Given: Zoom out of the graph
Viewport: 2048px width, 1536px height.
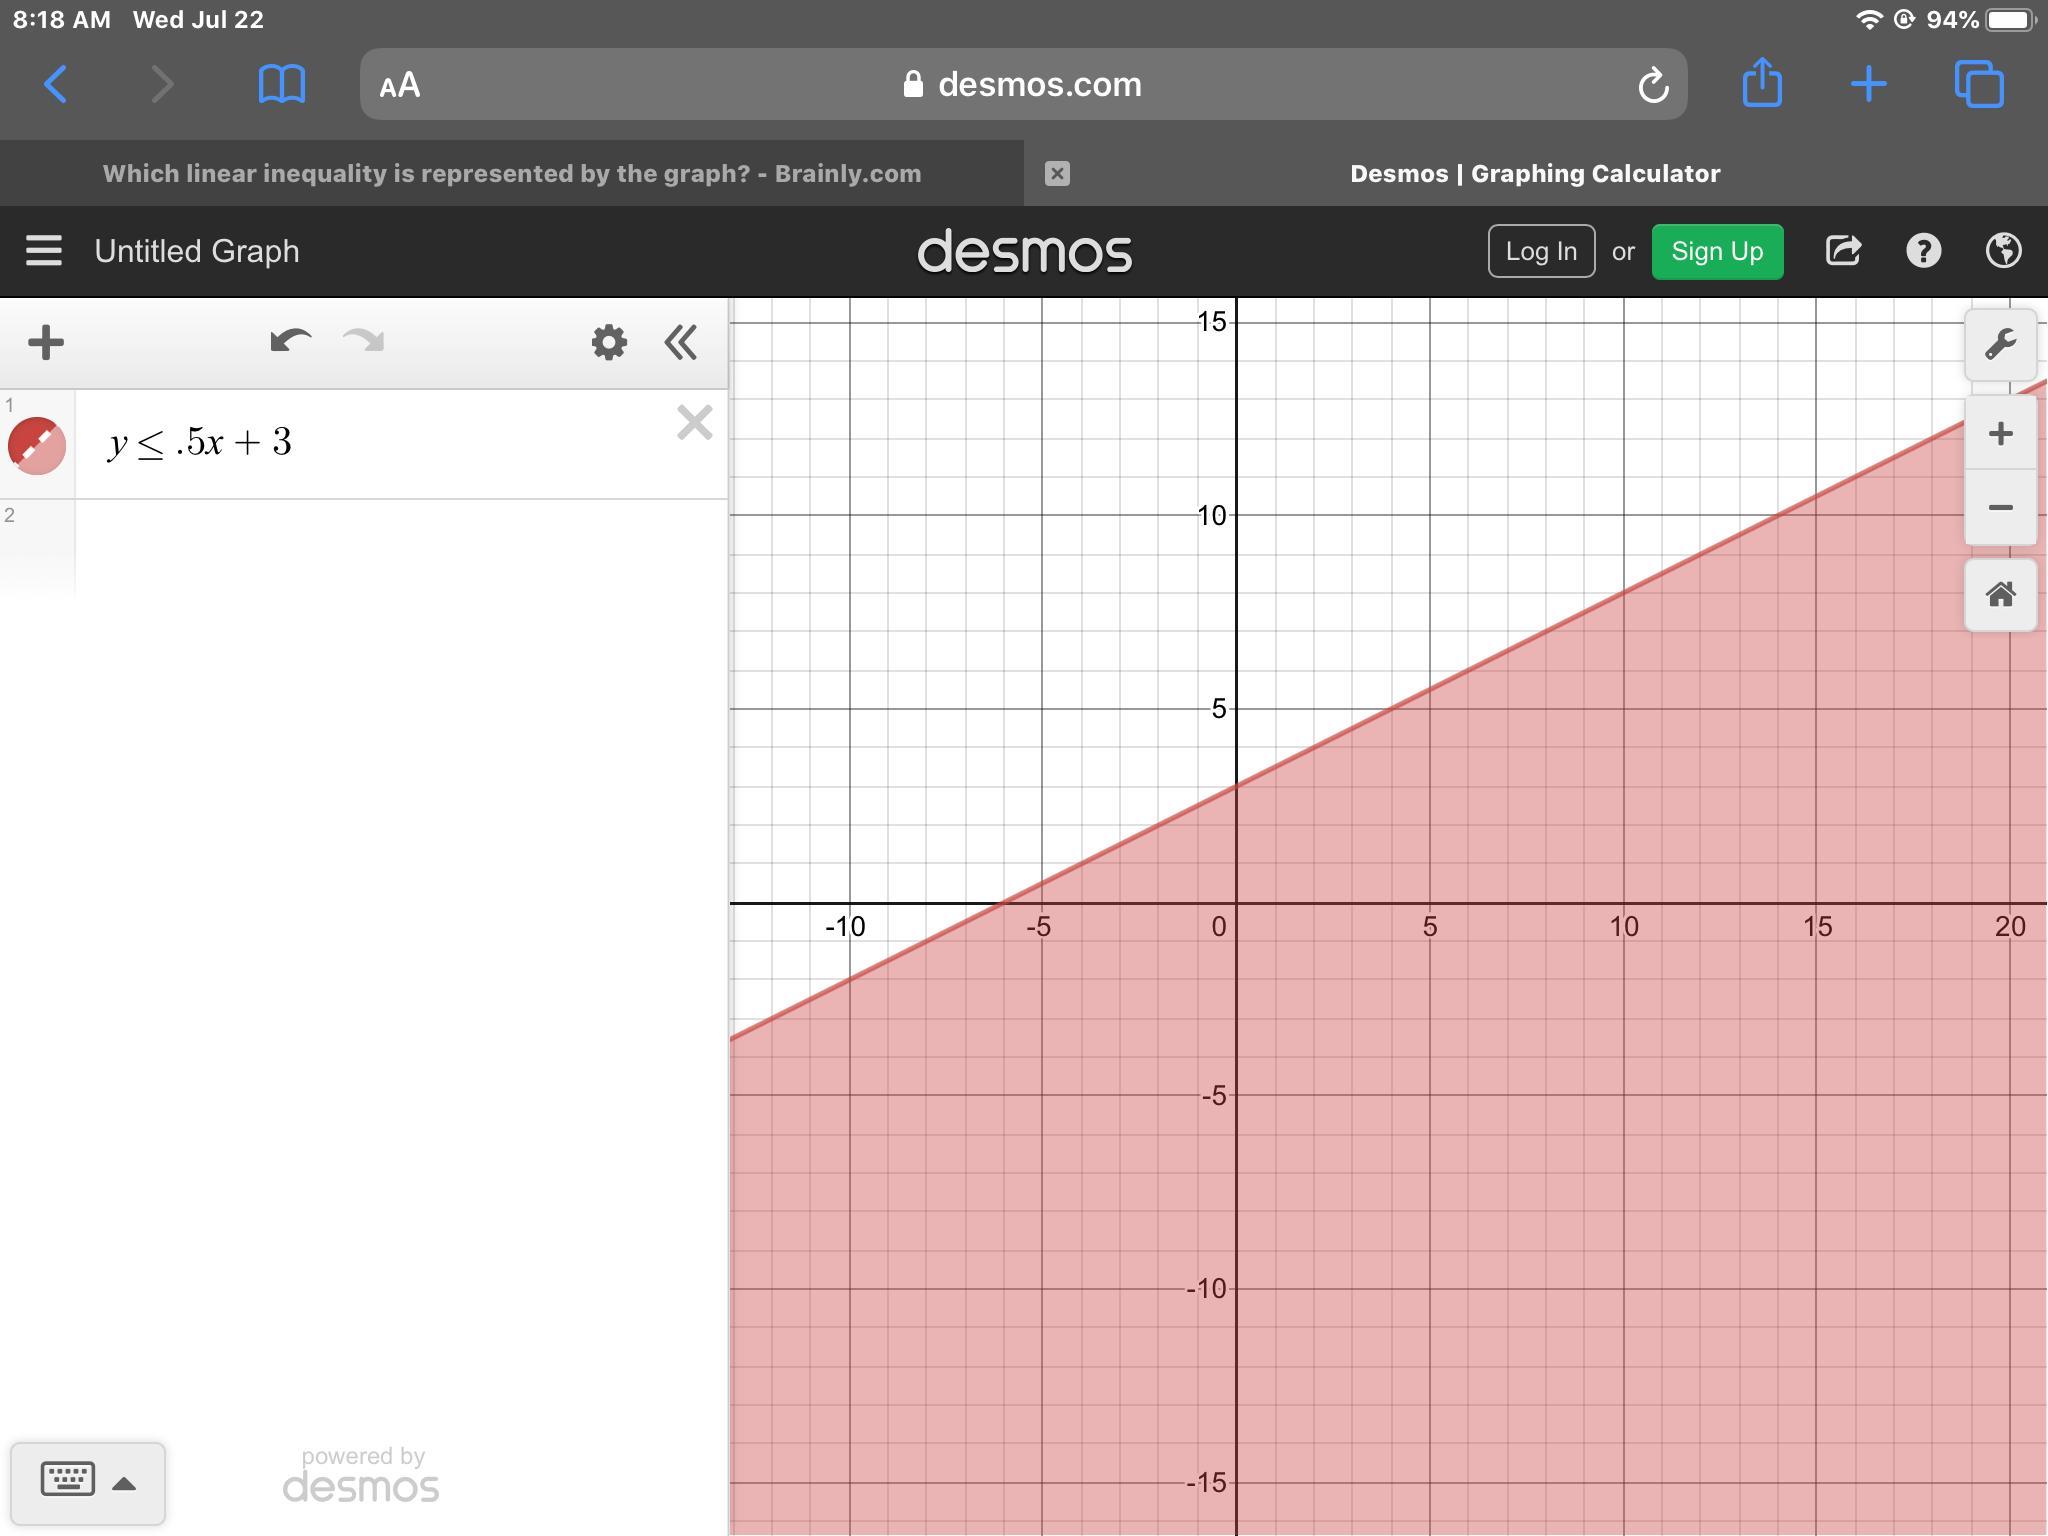Looking at the screenshot, I should point(2000,508).
